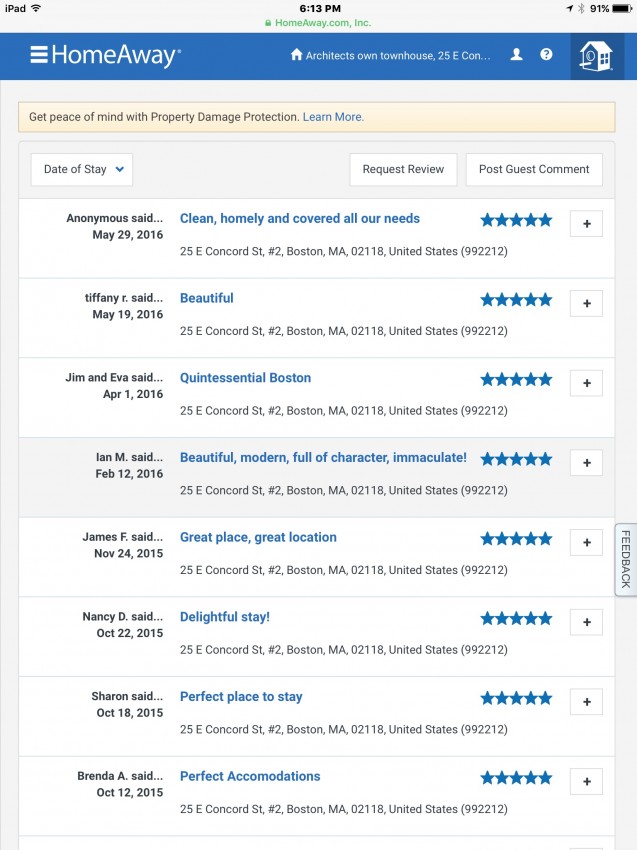Tap the birdhouse logo icon in header
This screenshot has width=637, height=850.
tap(596, 56)
